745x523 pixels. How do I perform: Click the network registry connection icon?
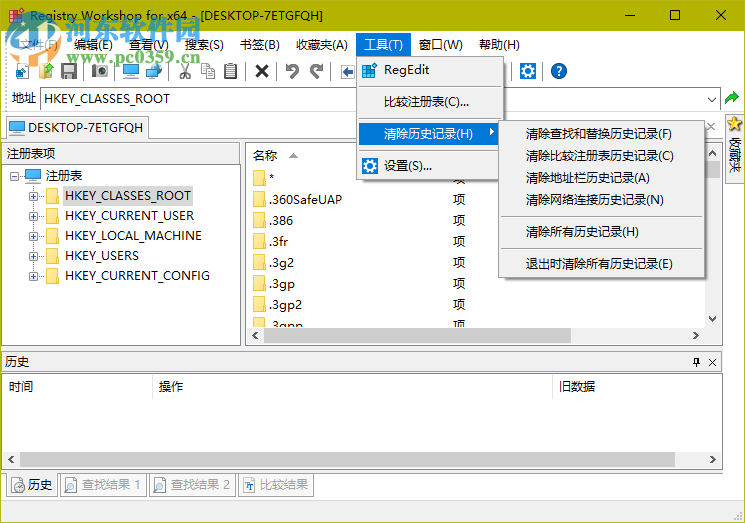154,71
